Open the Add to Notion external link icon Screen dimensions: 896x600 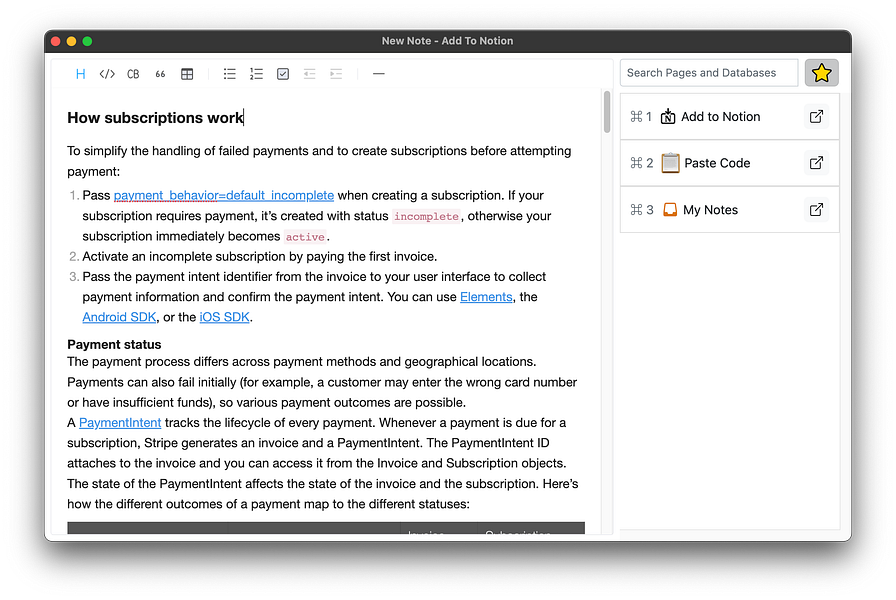(816, 116)
